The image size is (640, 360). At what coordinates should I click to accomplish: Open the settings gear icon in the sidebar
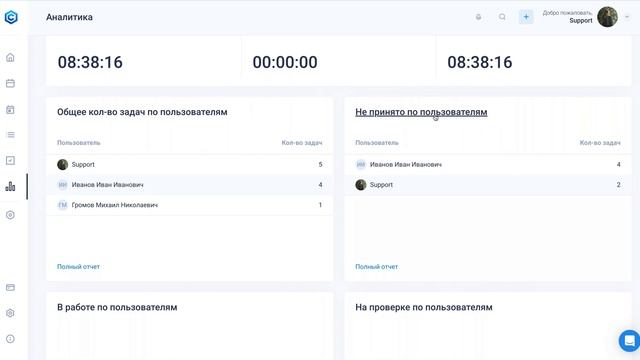10,313
